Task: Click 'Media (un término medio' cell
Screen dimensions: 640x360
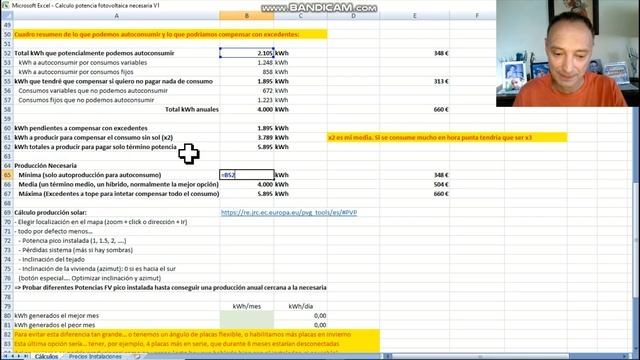Action: coord(116,184)
